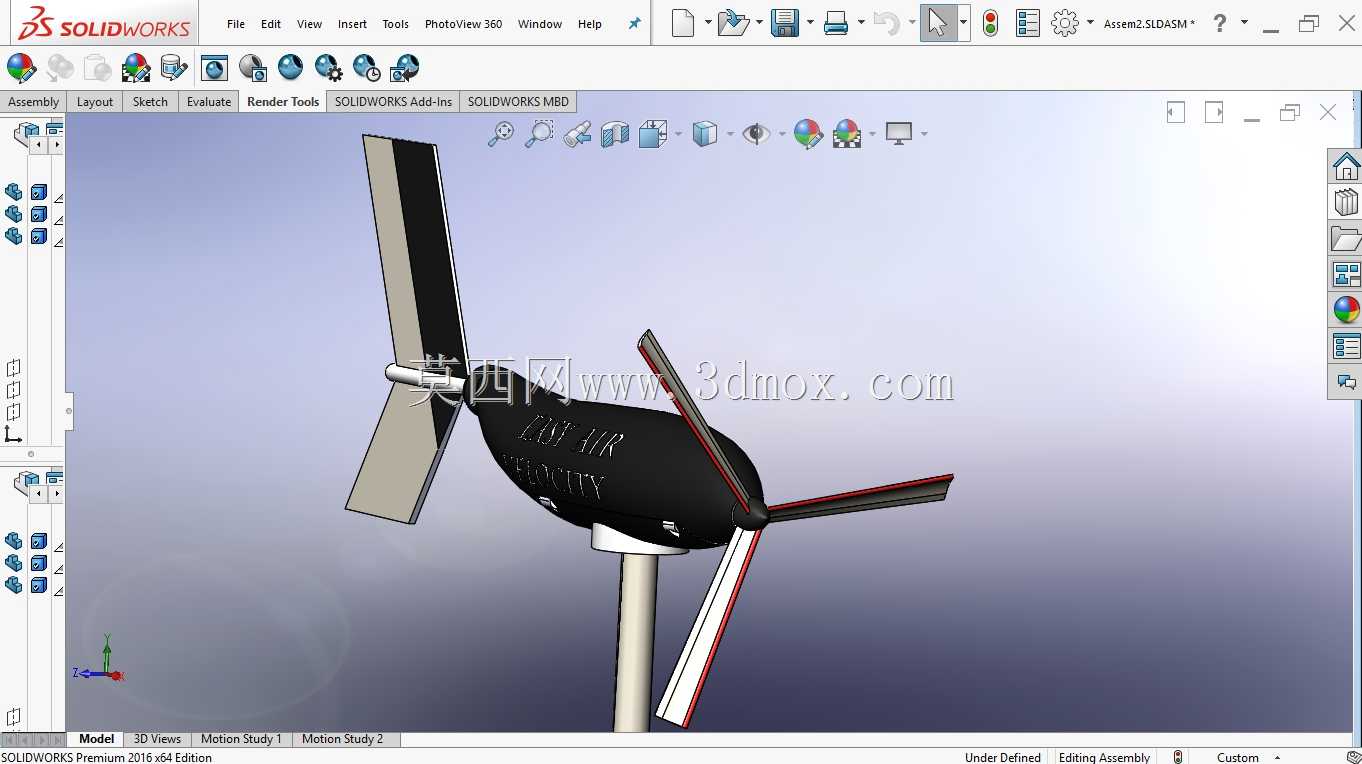Toggle the Section View tool

(x=615, y=133)
